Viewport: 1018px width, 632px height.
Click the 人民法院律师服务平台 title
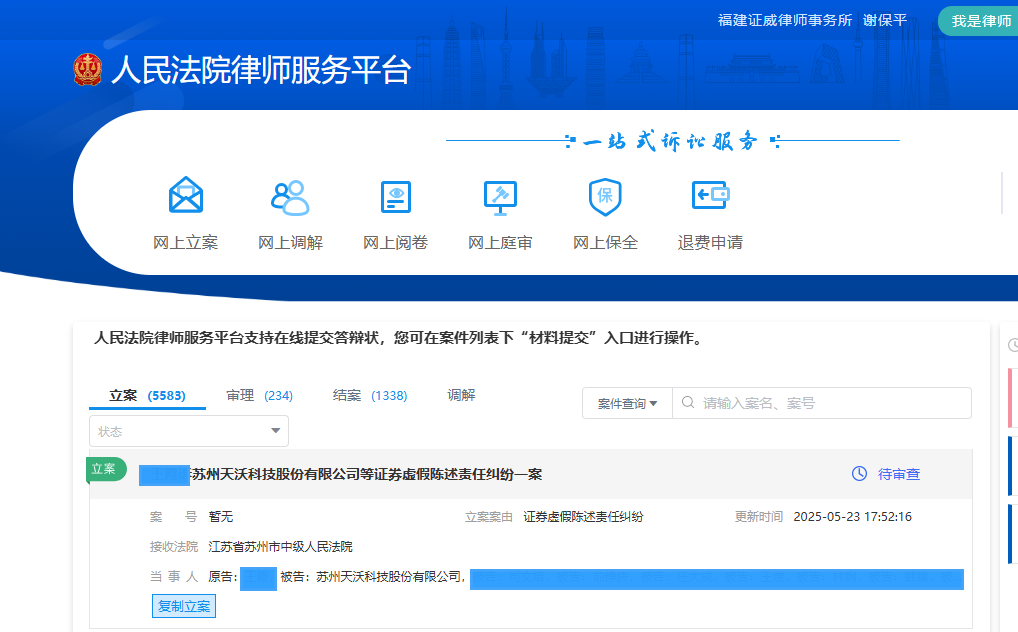click(261, 70)
